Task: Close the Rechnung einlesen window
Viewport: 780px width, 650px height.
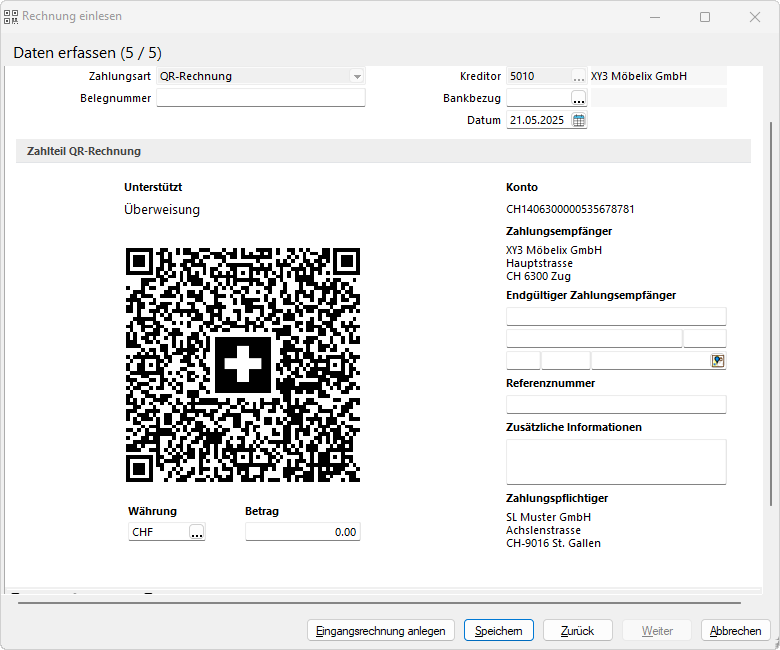Action: click(755, 17)
